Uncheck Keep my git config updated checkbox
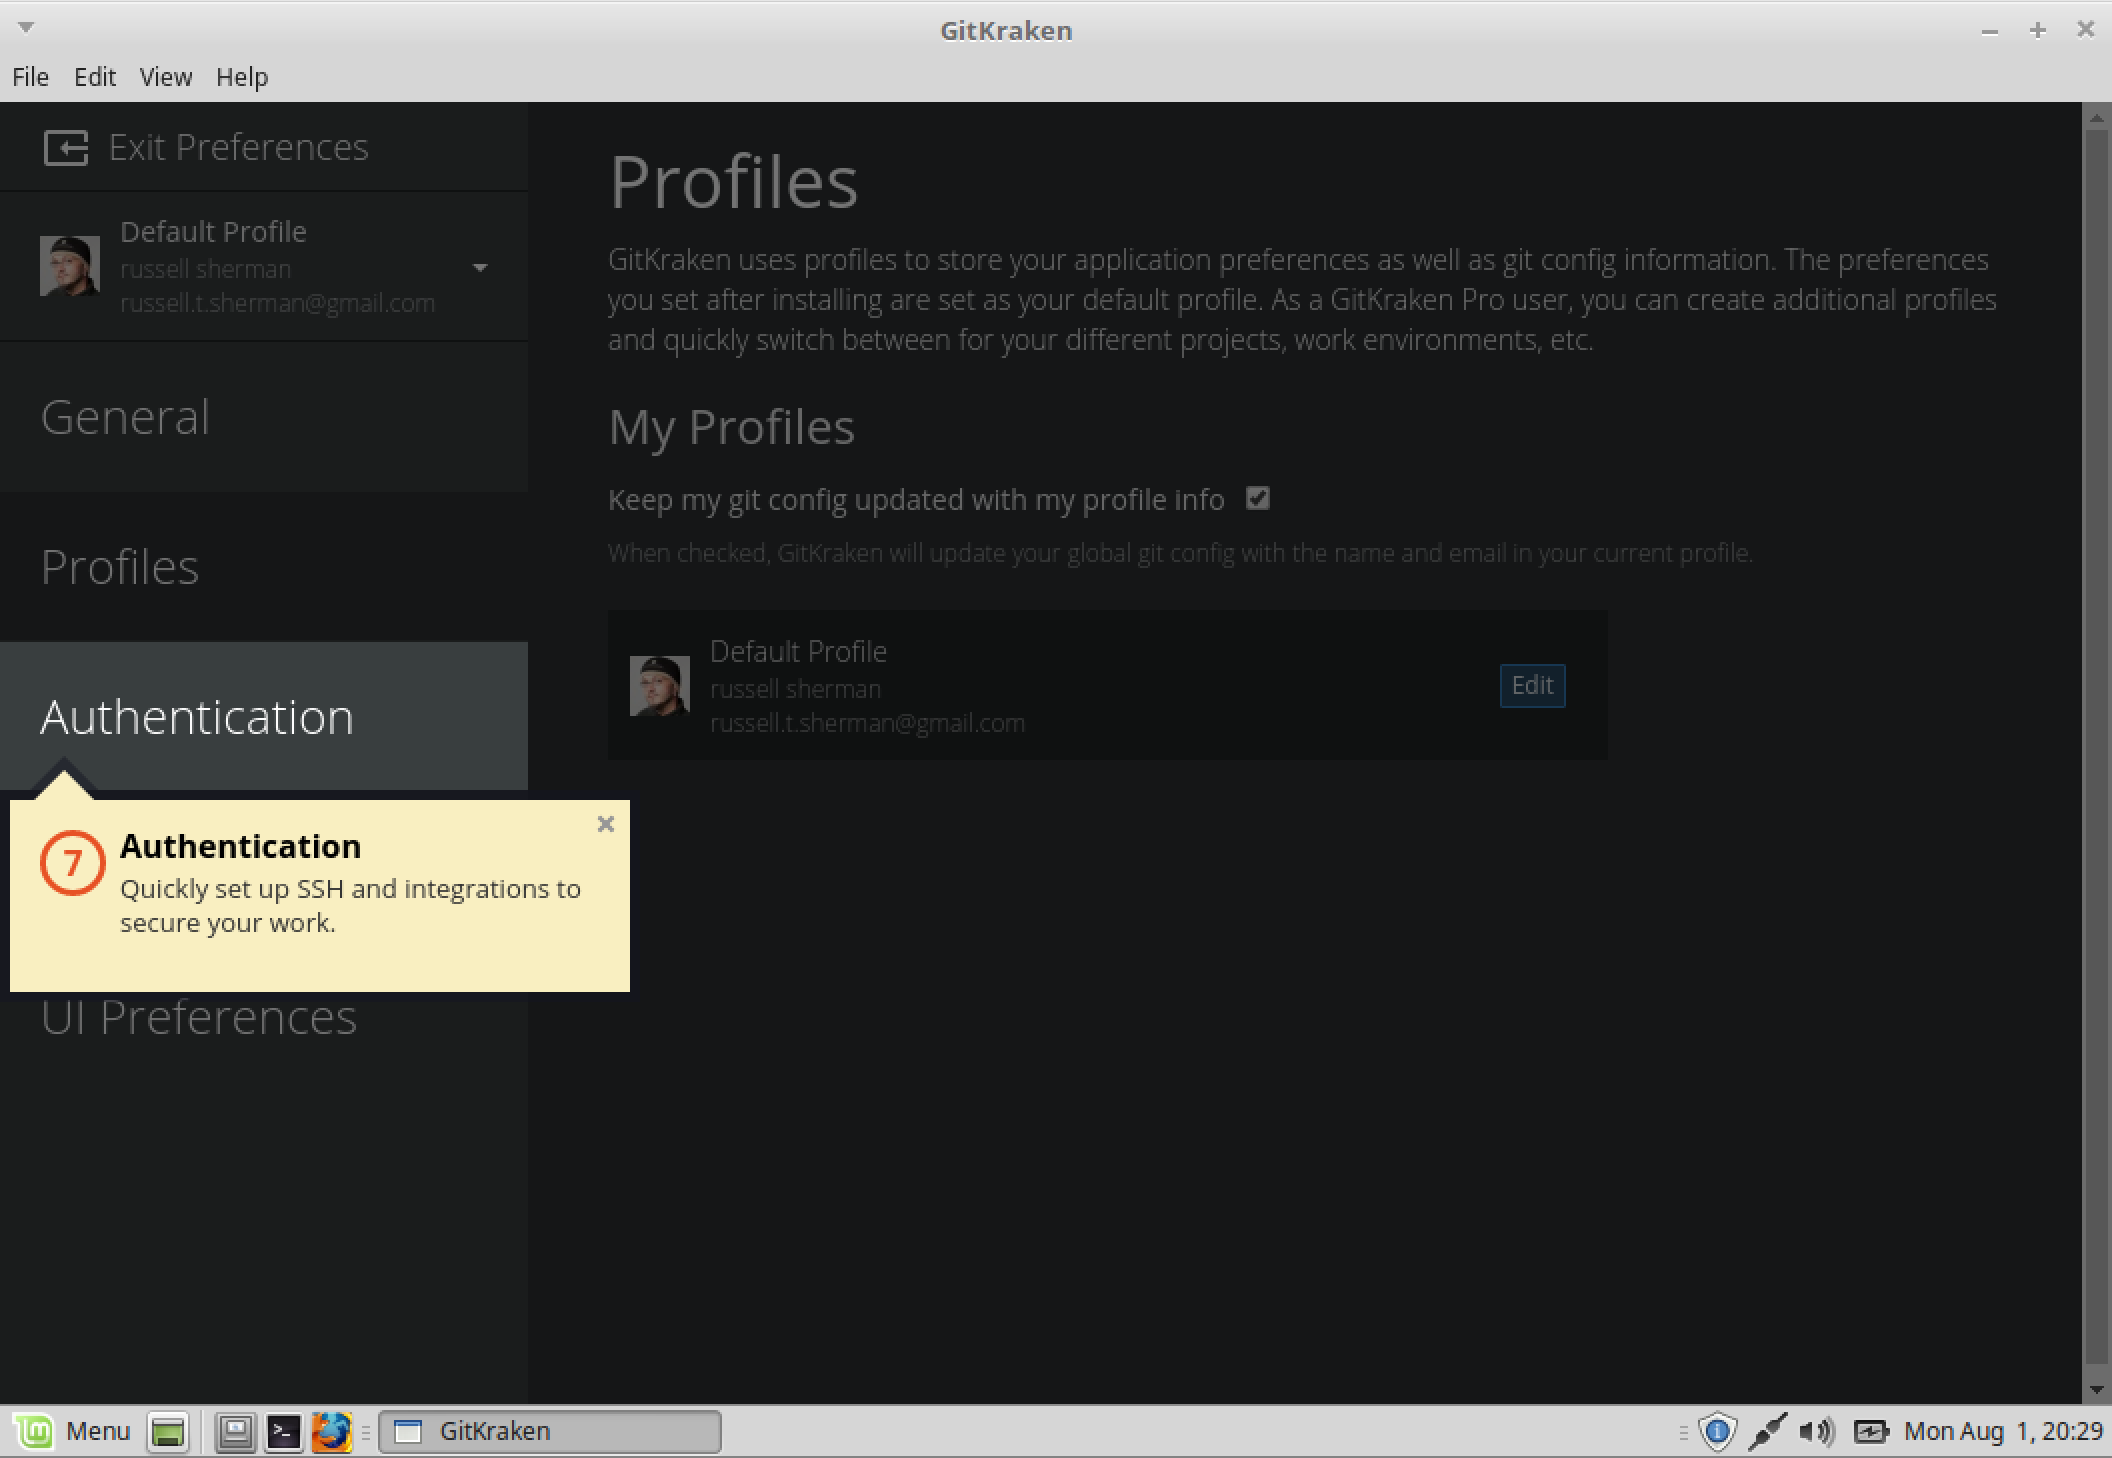The width and height of the screenshot is (2112, 1458). coord(1258,498)
